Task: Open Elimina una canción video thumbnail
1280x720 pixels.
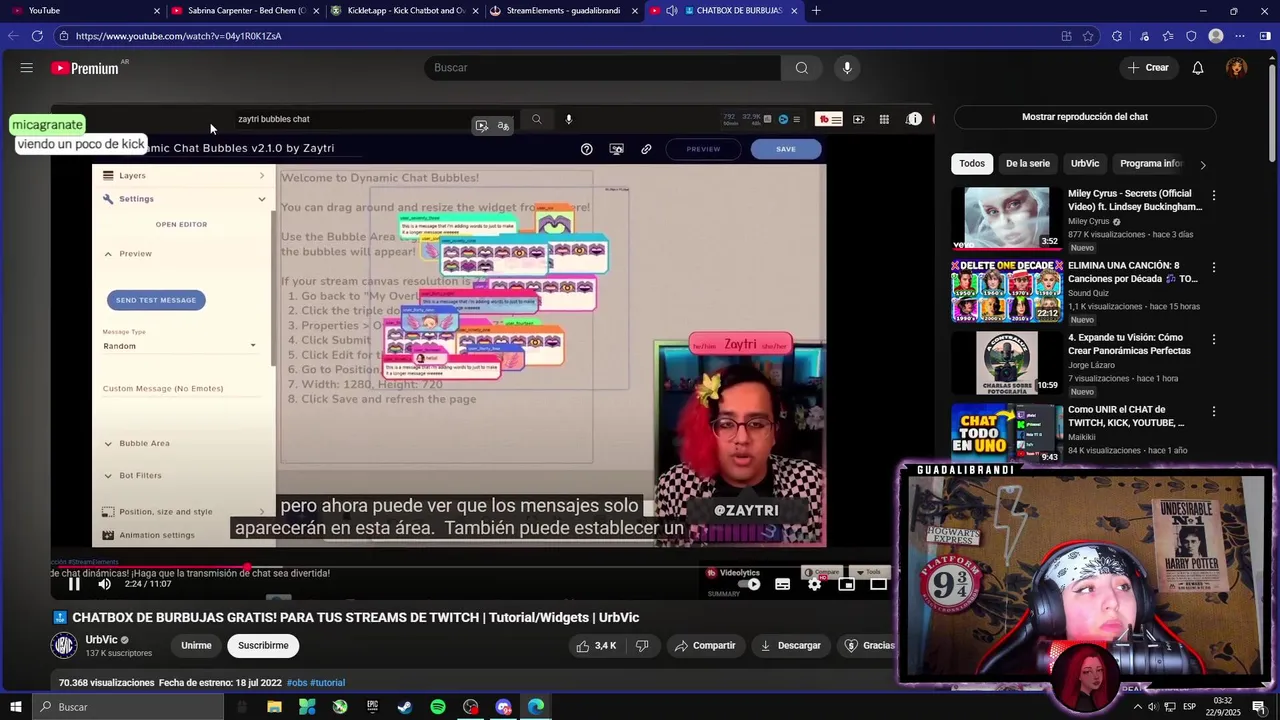Action: coord(1007,290)
